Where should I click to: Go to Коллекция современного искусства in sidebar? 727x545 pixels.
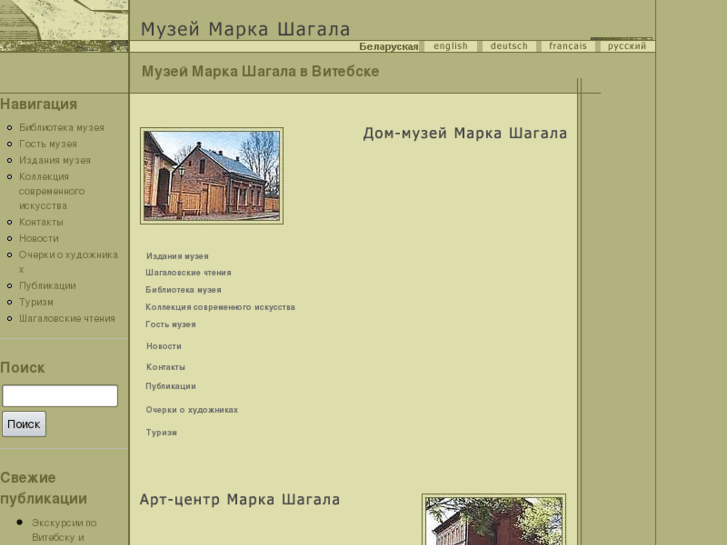click(52, 191)
